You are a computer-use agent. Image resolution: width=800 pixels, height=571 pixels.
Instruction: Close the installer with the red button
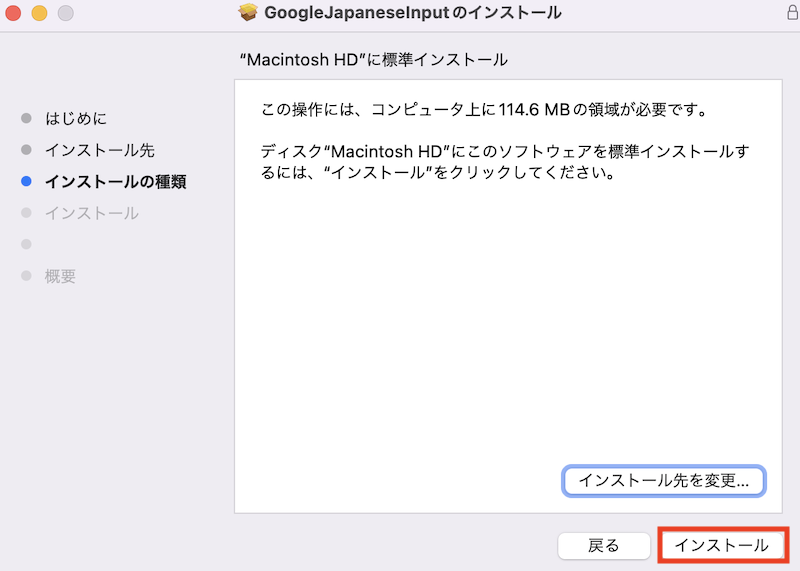[13, 13]
